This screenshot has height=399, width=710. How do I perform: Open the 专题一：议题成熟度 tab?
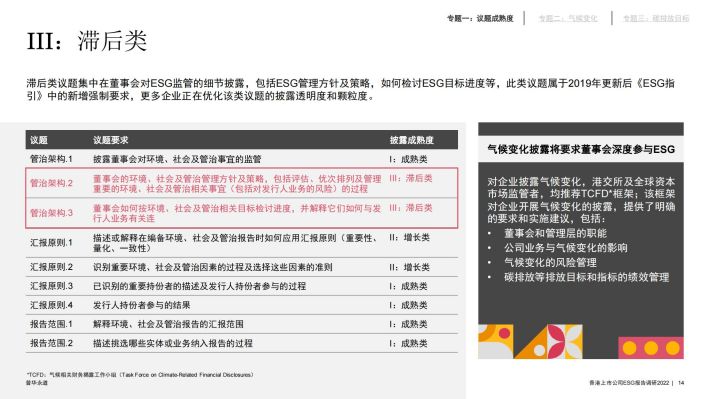point(480,18)
